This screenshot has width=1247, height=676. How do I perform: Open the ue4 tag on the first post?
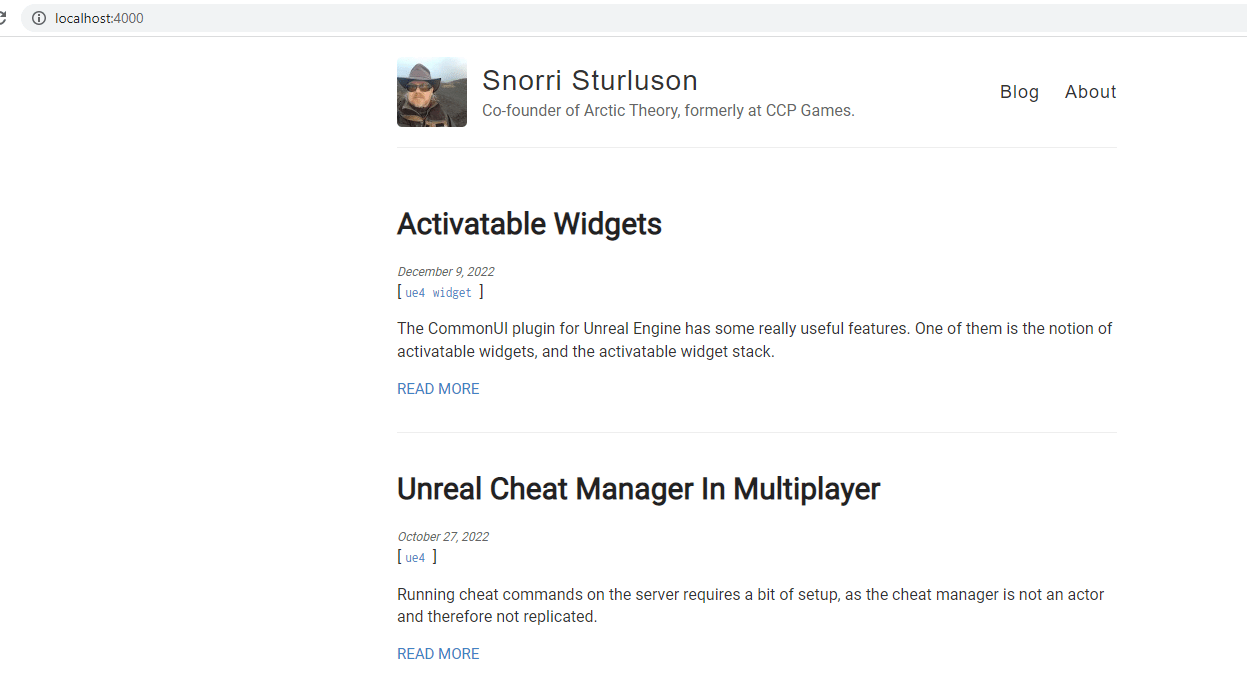coord(415,292)
